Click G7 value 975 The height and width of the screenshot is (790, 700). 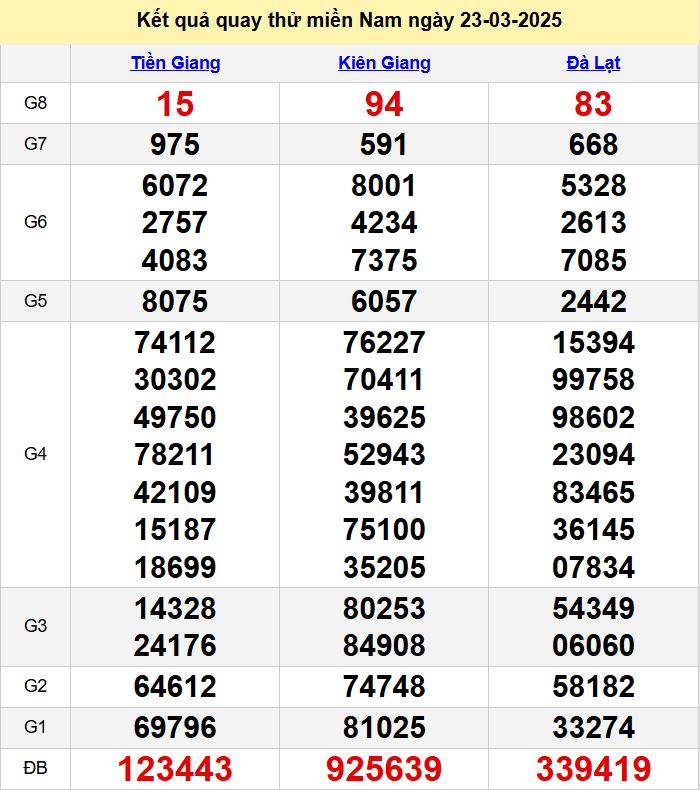point(175,145)
